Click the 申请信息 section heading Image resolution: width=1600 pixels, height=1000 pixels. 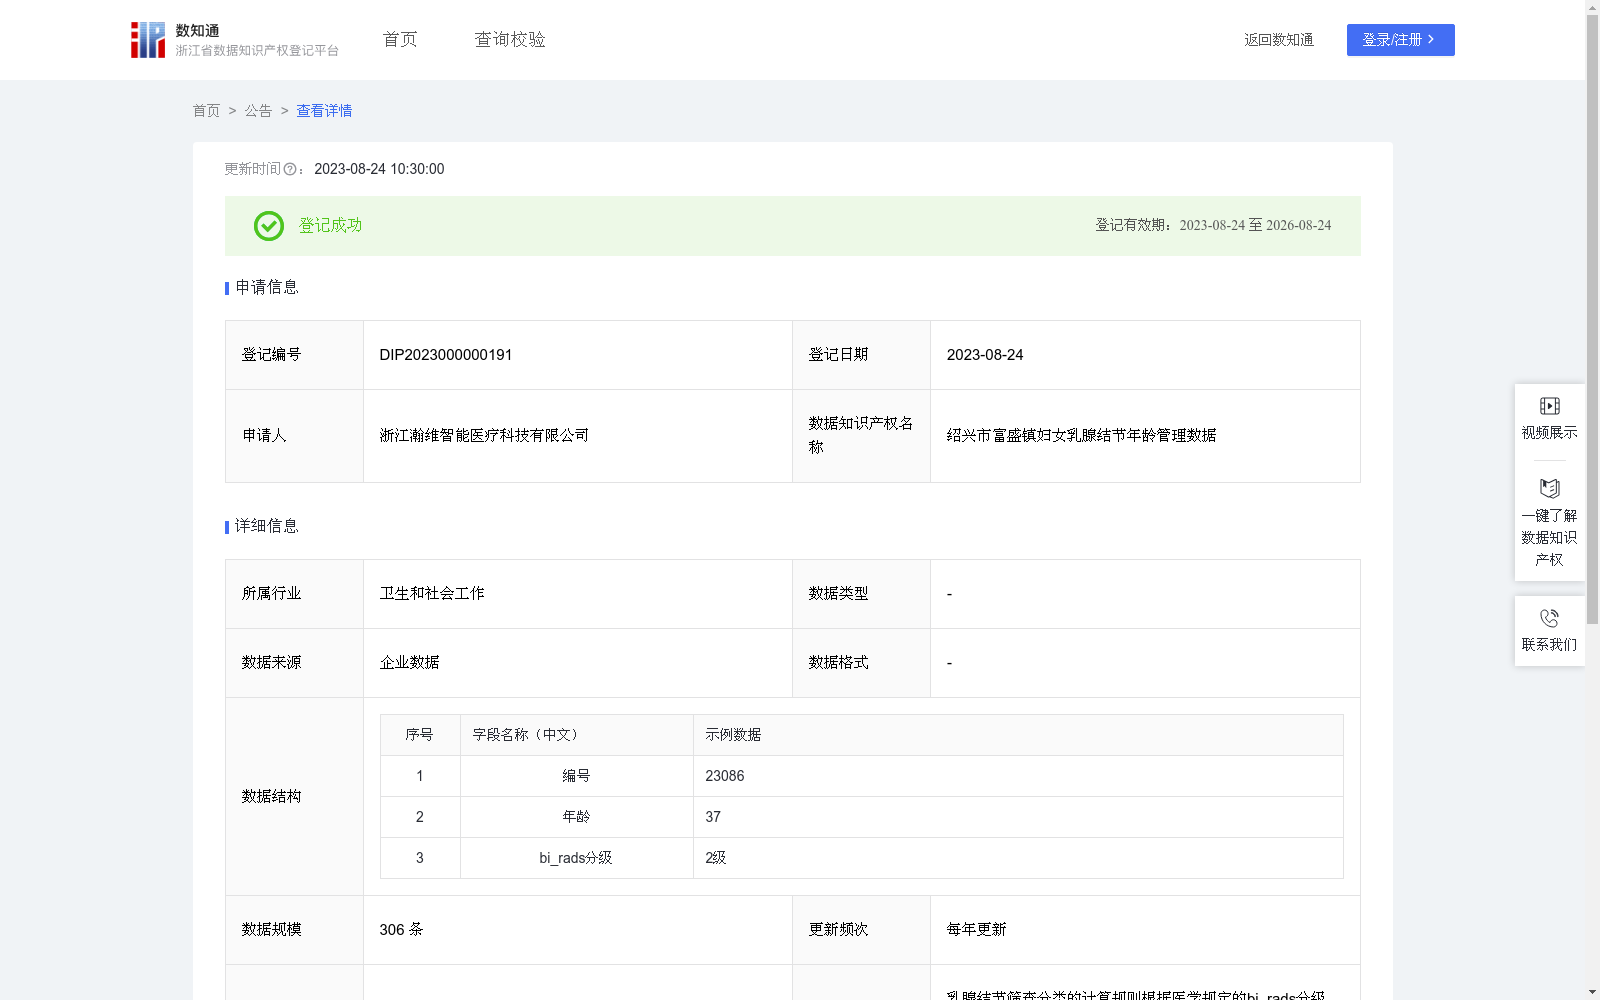(266, 287)
